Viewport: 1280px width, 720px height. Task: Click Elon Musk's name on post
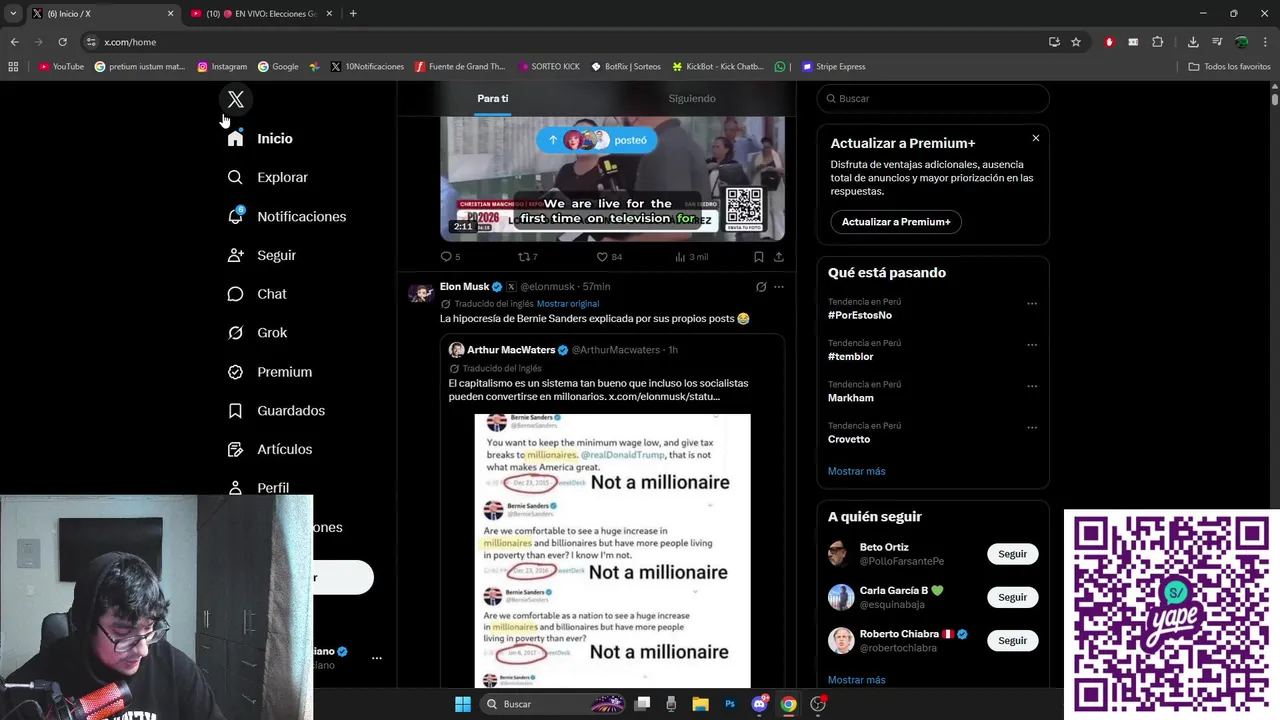coord(464,287)
